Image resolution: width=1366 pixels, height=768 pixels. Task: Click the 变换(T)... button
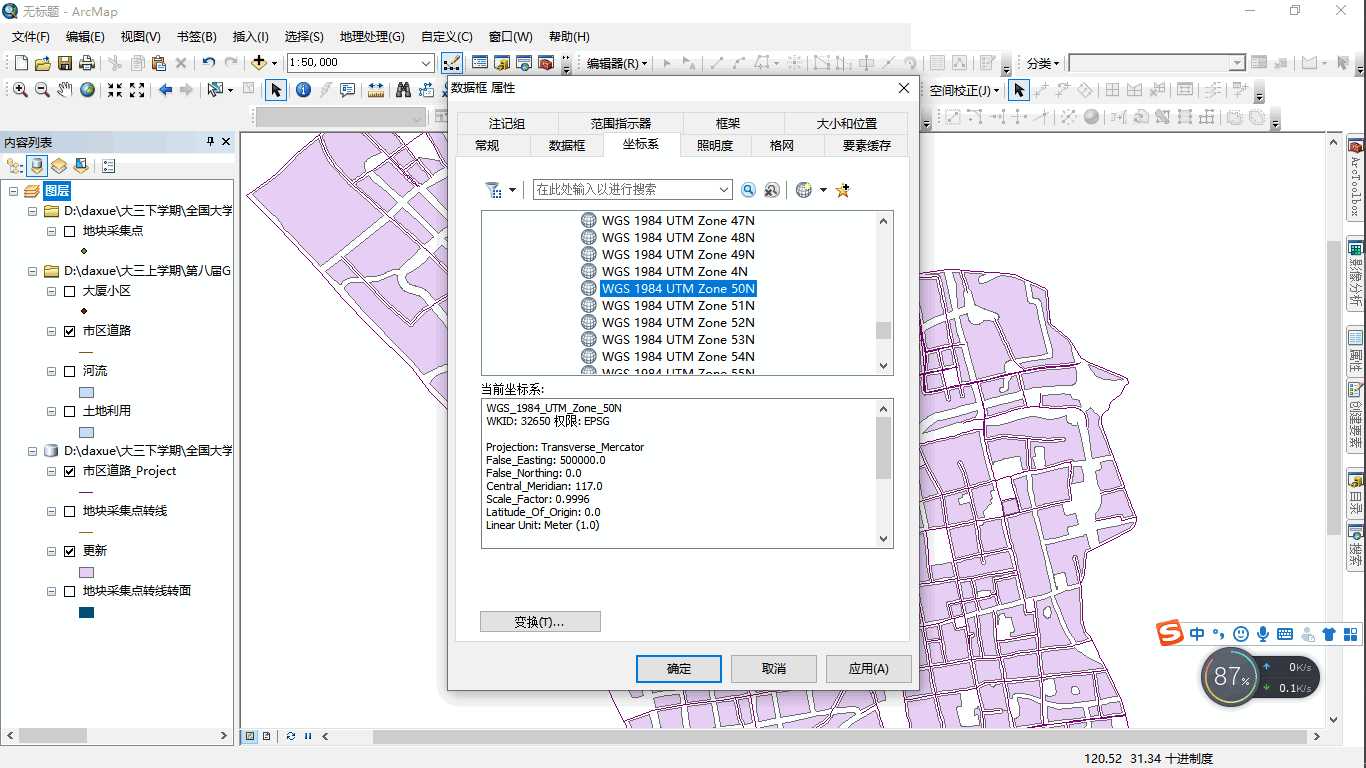(x=540, y=622)
